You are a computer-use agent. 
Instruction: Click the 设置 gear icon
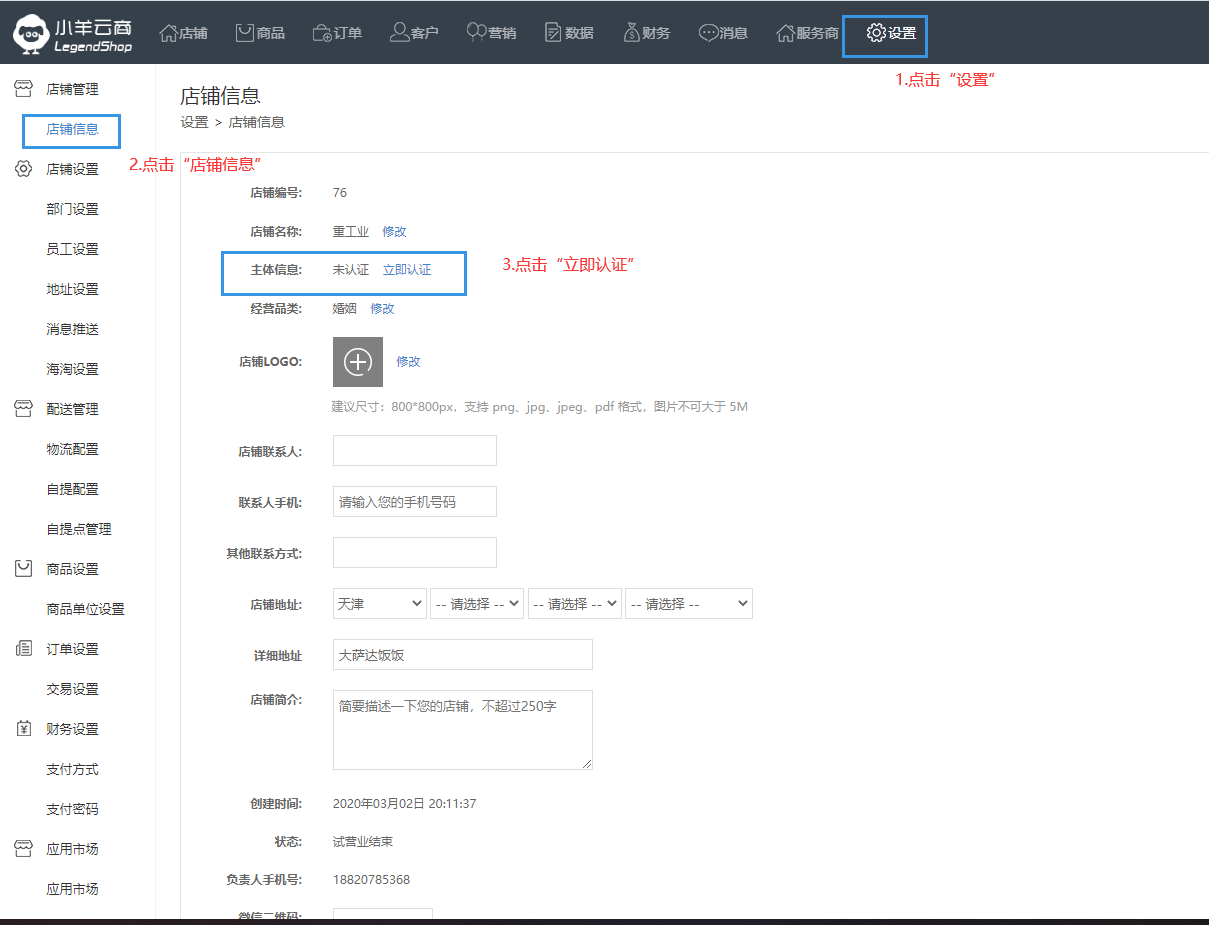tap(876, 33)
